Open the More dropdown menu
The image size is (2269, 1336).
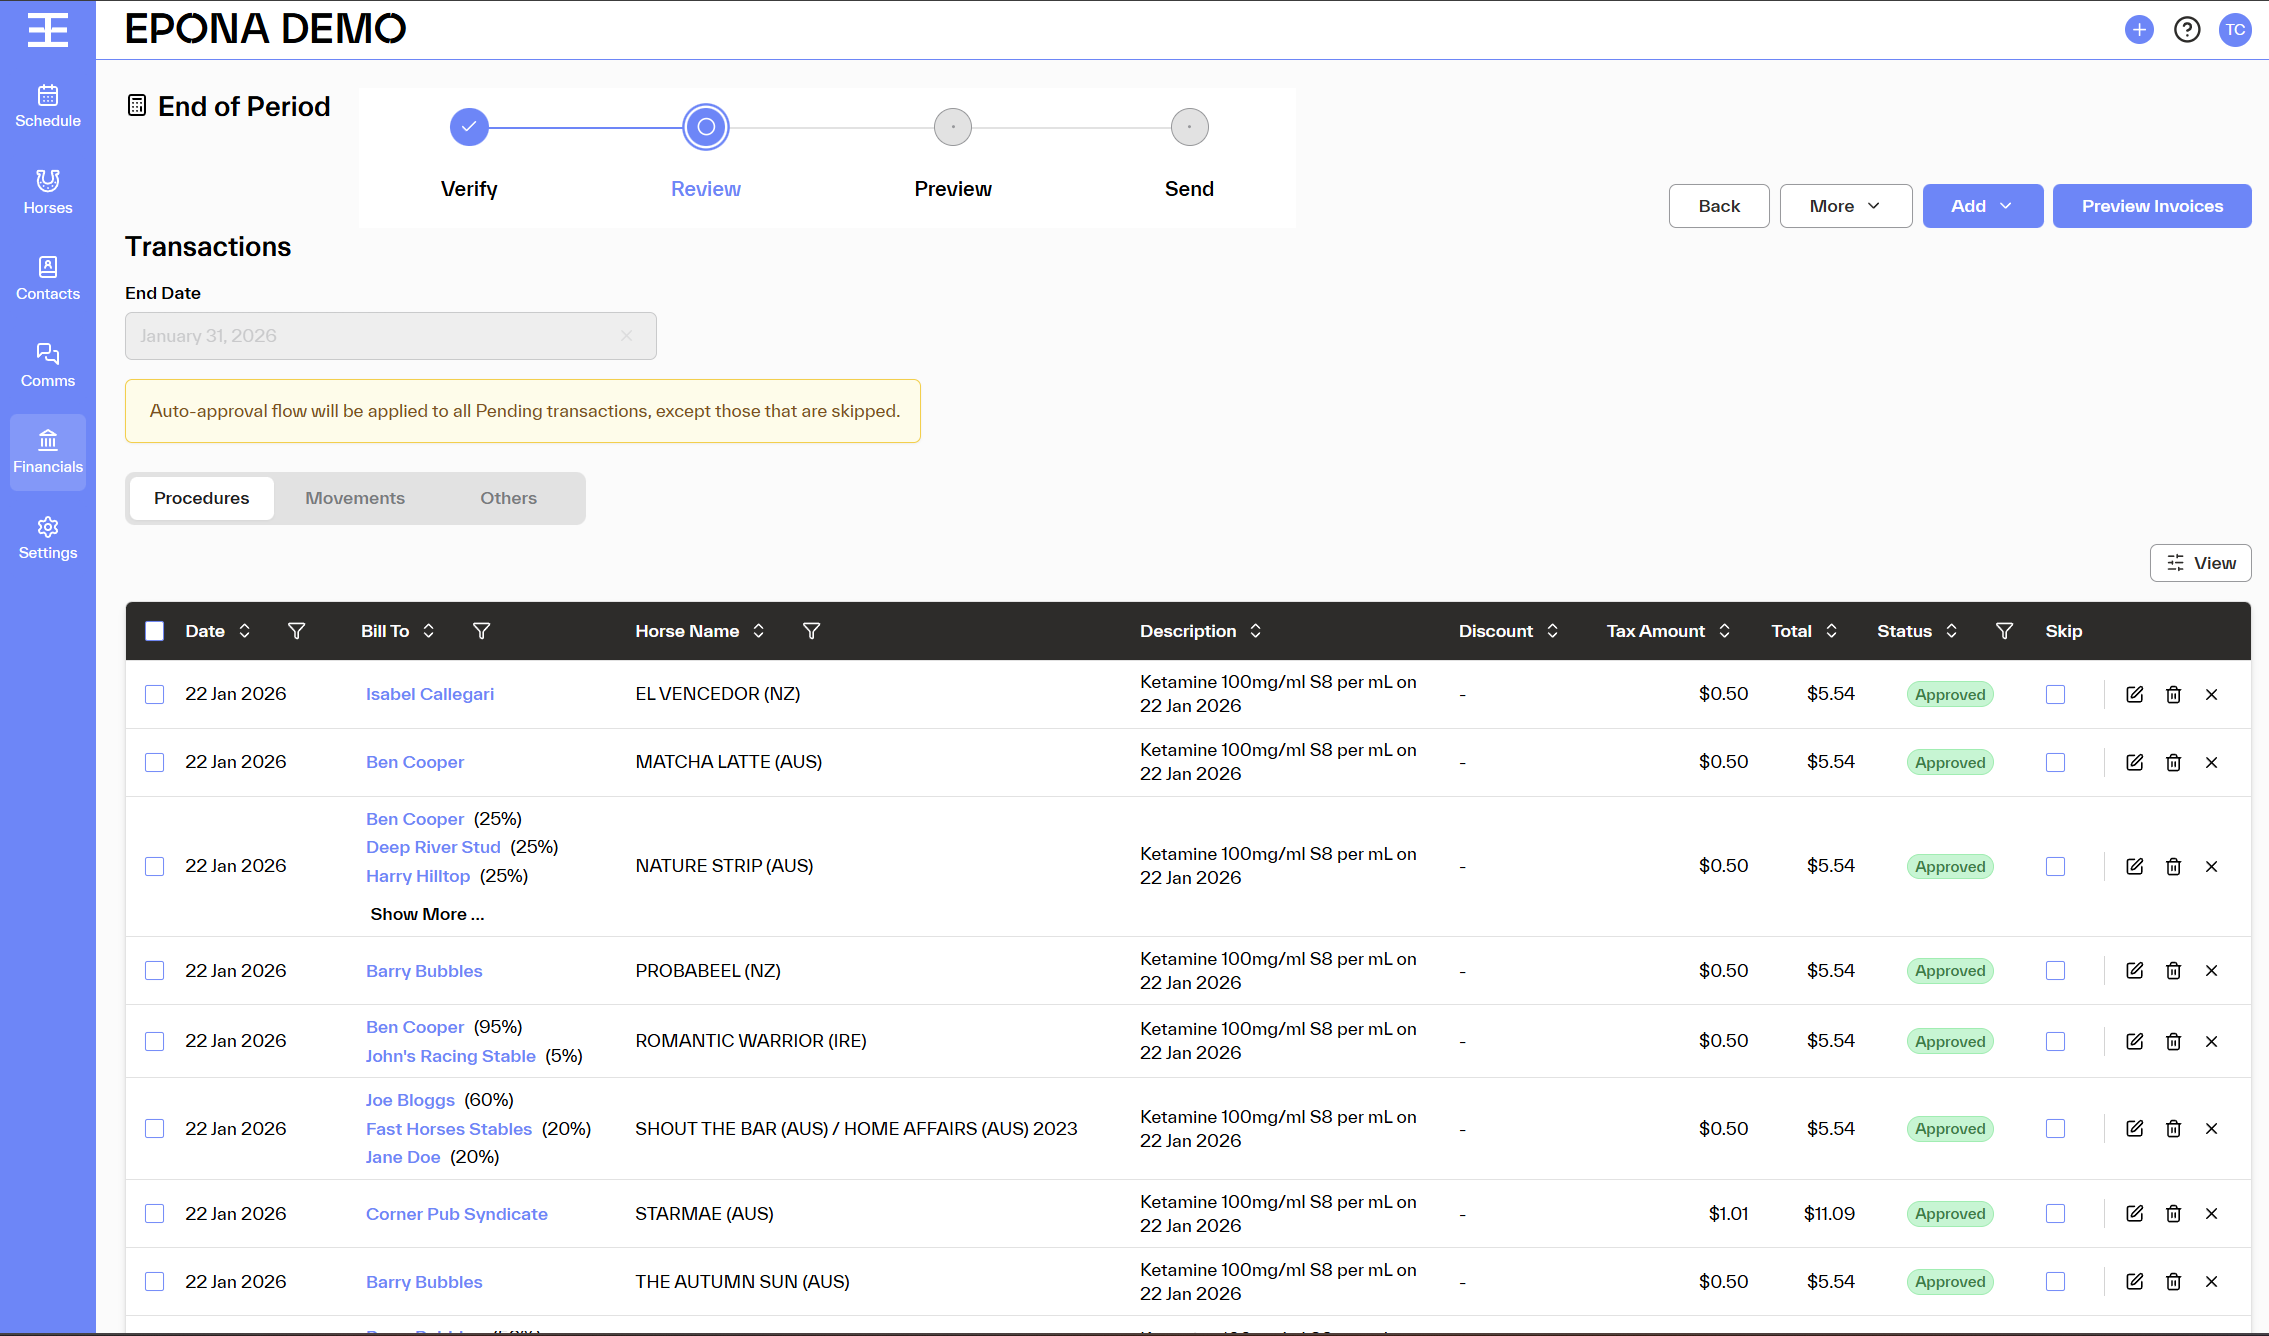[1845, 206]
